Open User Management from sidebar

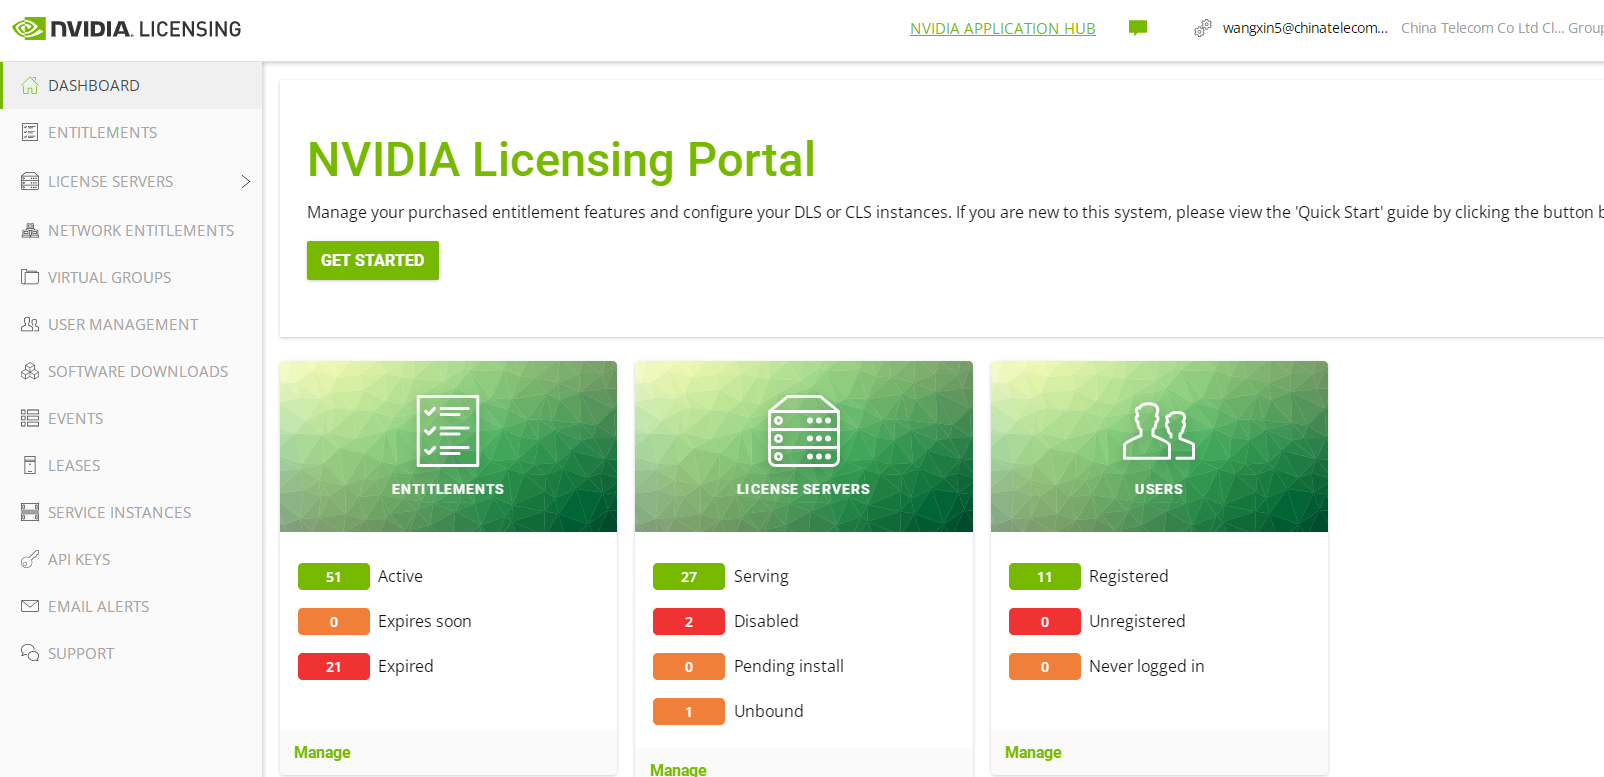(x=122, y=324)
